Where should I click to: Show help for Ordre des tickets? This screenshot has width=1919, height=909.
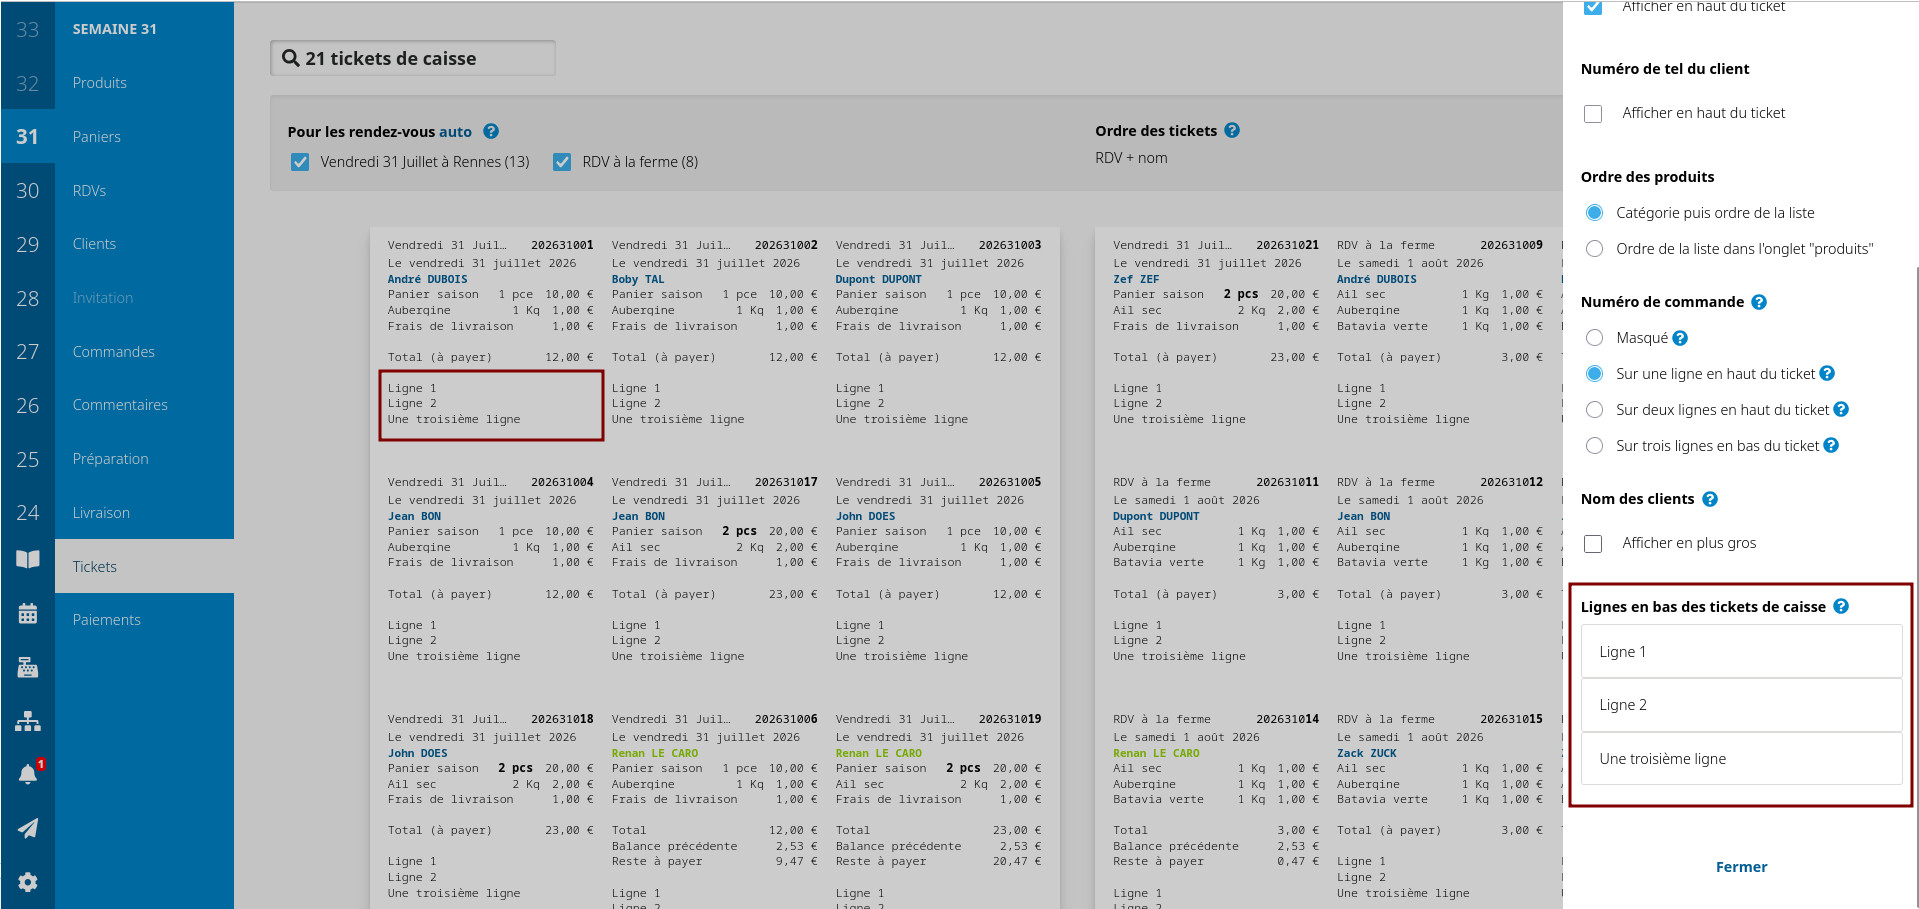click(x=1232, y=130)
